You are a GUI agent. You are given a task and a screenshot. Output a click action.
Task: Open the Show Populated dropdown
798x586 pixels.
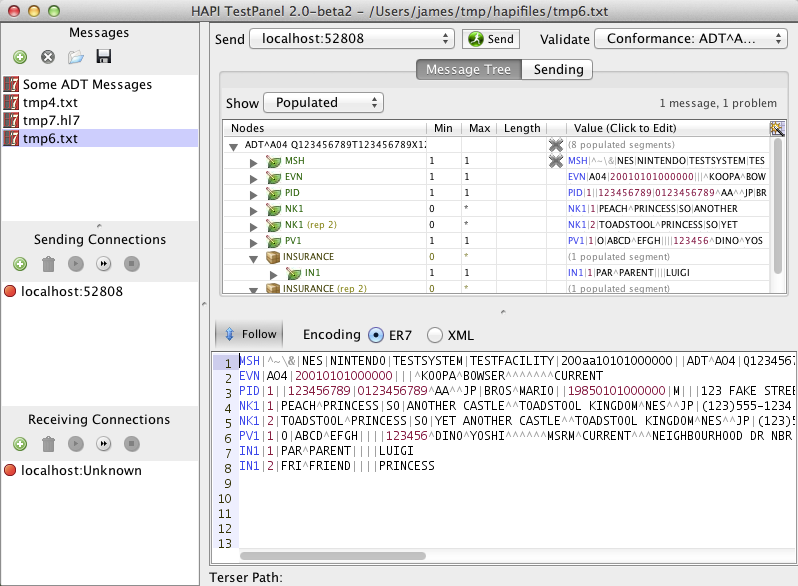[x=323, y=103]
